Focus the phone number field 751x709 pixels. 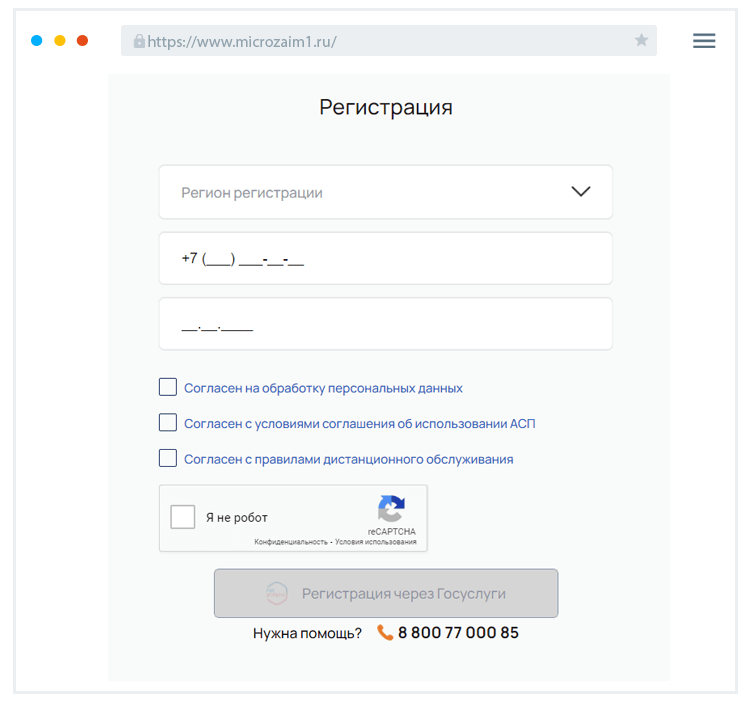[385, 259]
